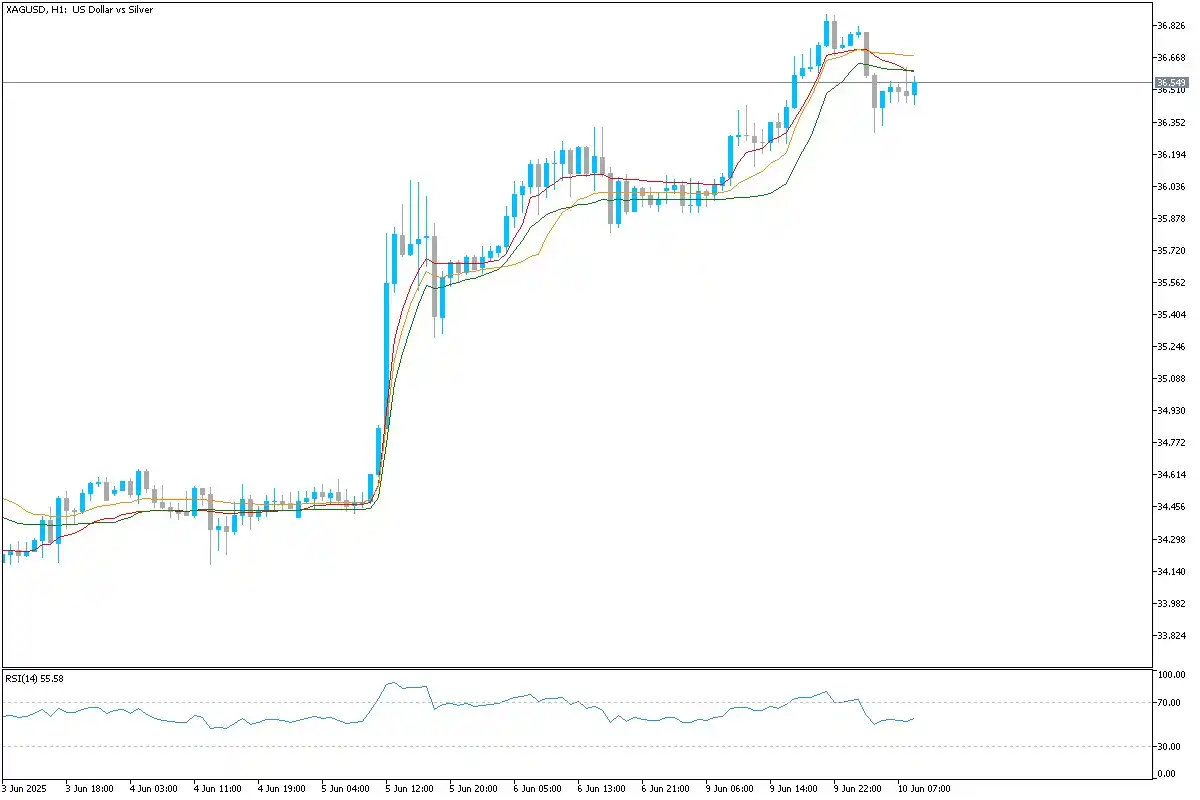This screenshot has height=800, width=1200.
Task: Click the 36.036 price axis label
Action: tap(1171, 187)
